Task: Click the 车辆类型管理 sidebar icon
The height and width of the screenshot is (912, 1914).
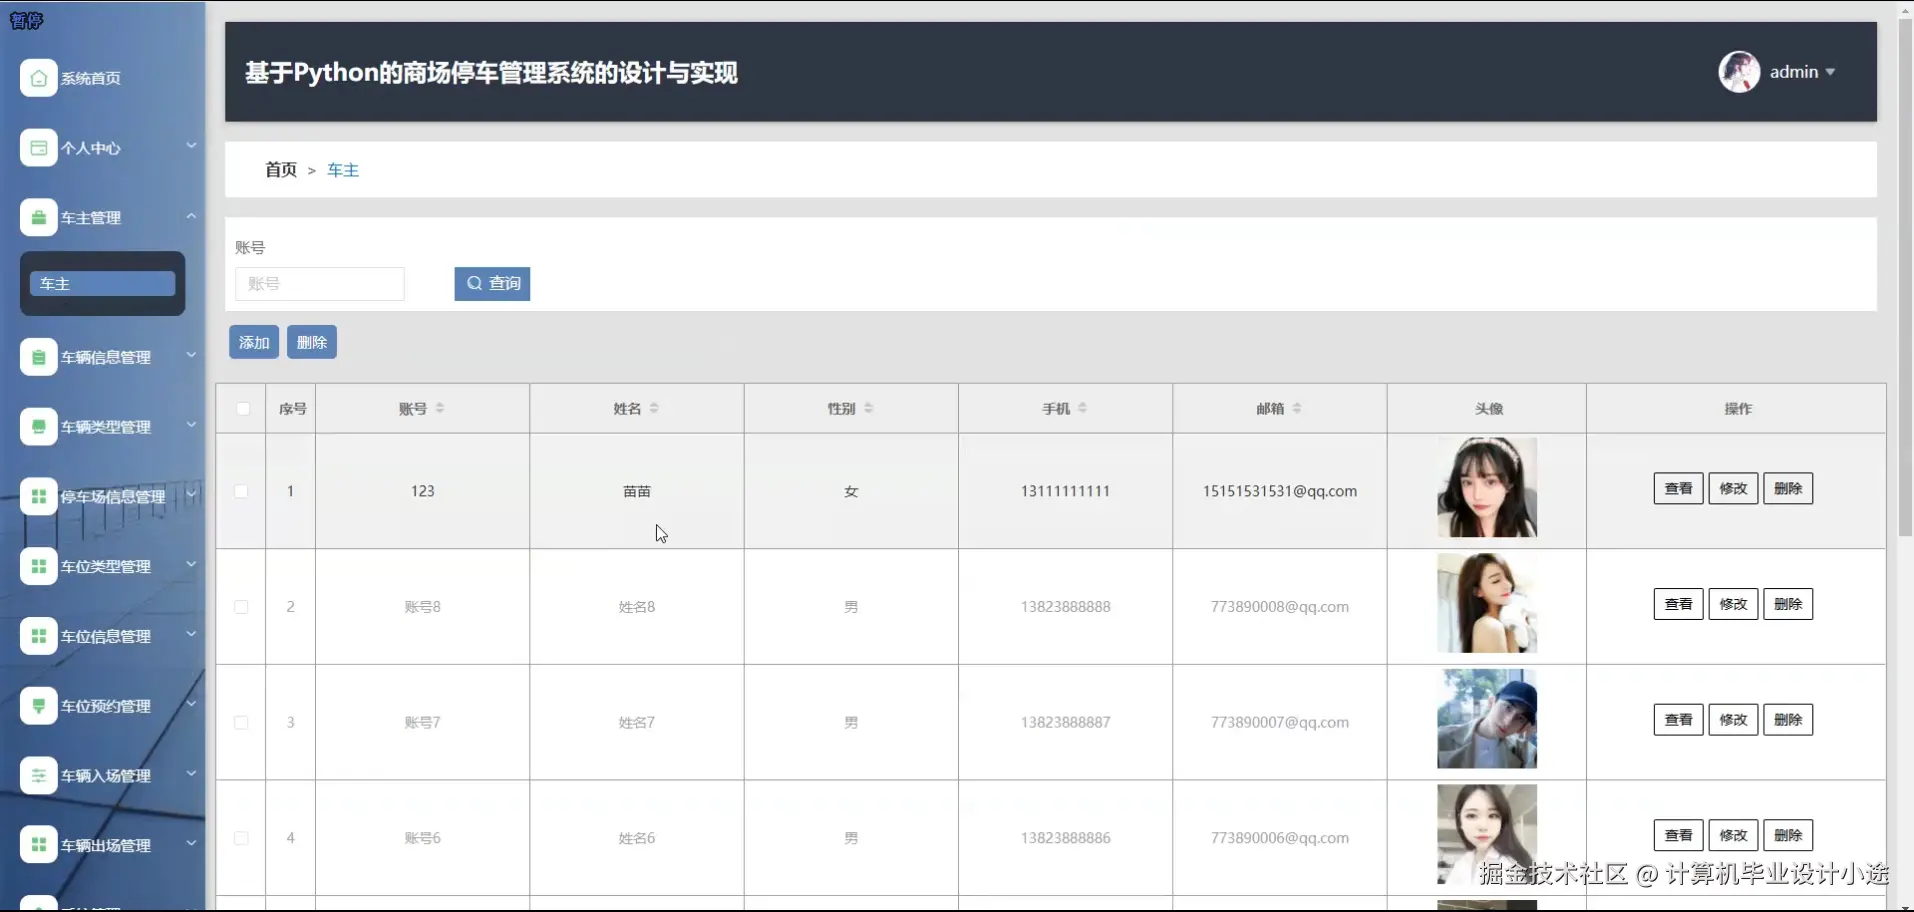Action: (38, 427)
